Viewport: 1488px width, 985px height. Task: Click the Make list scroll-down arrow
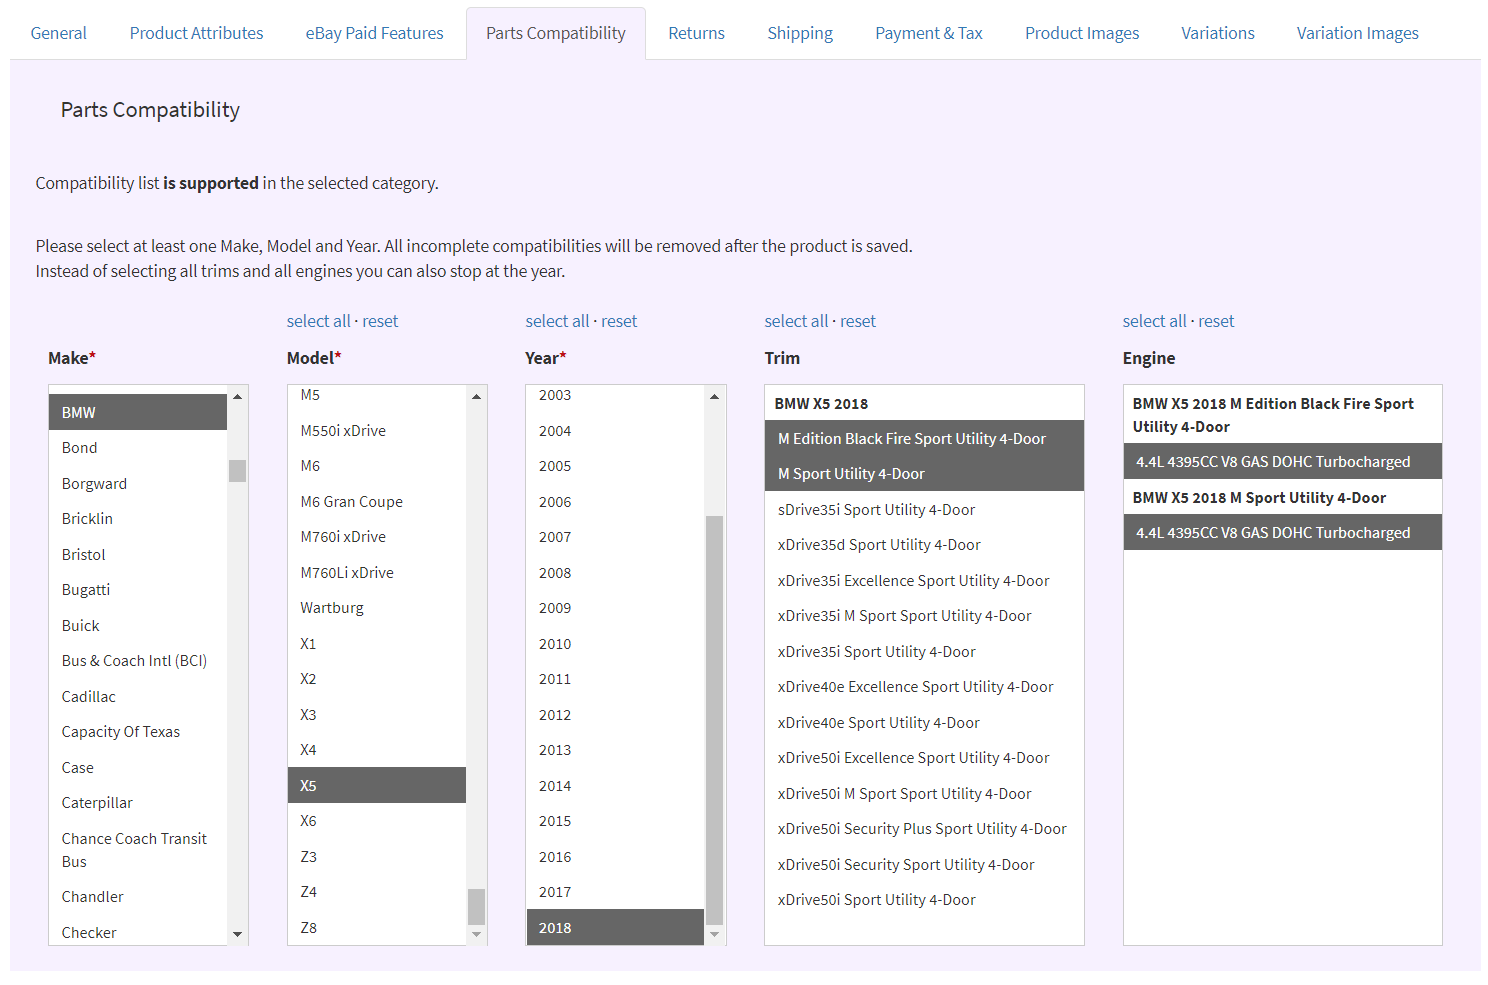238,934
